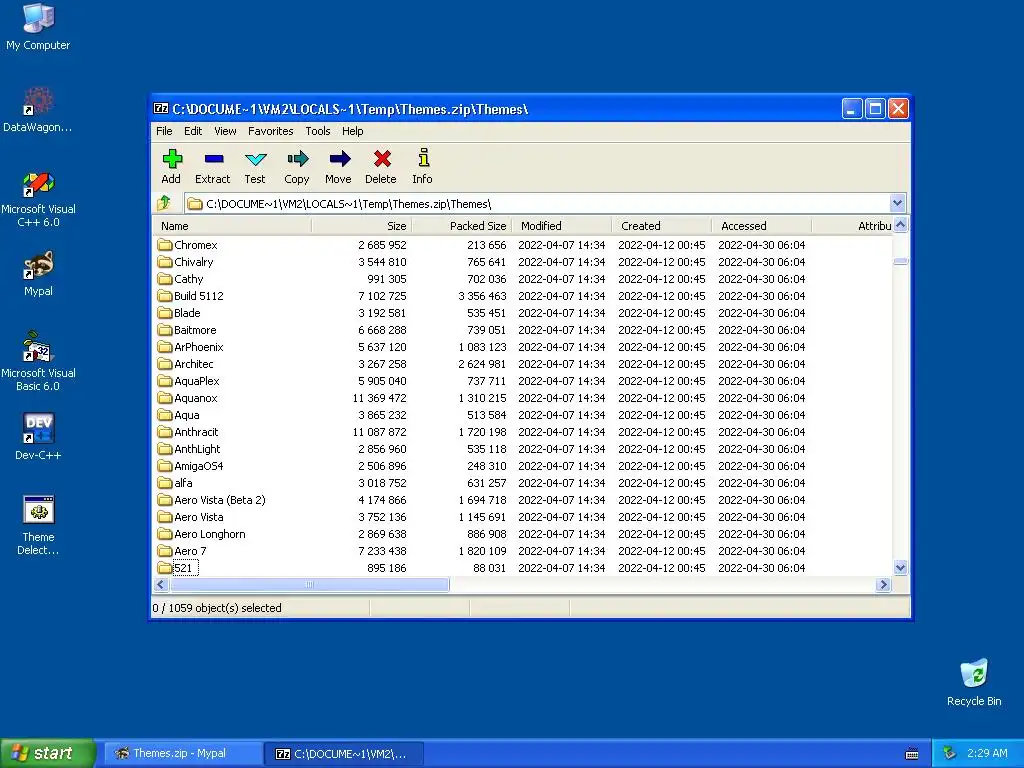Screen dimensions: 1024x768
Task: Go up one folder level
Action: tap(165, 203)
